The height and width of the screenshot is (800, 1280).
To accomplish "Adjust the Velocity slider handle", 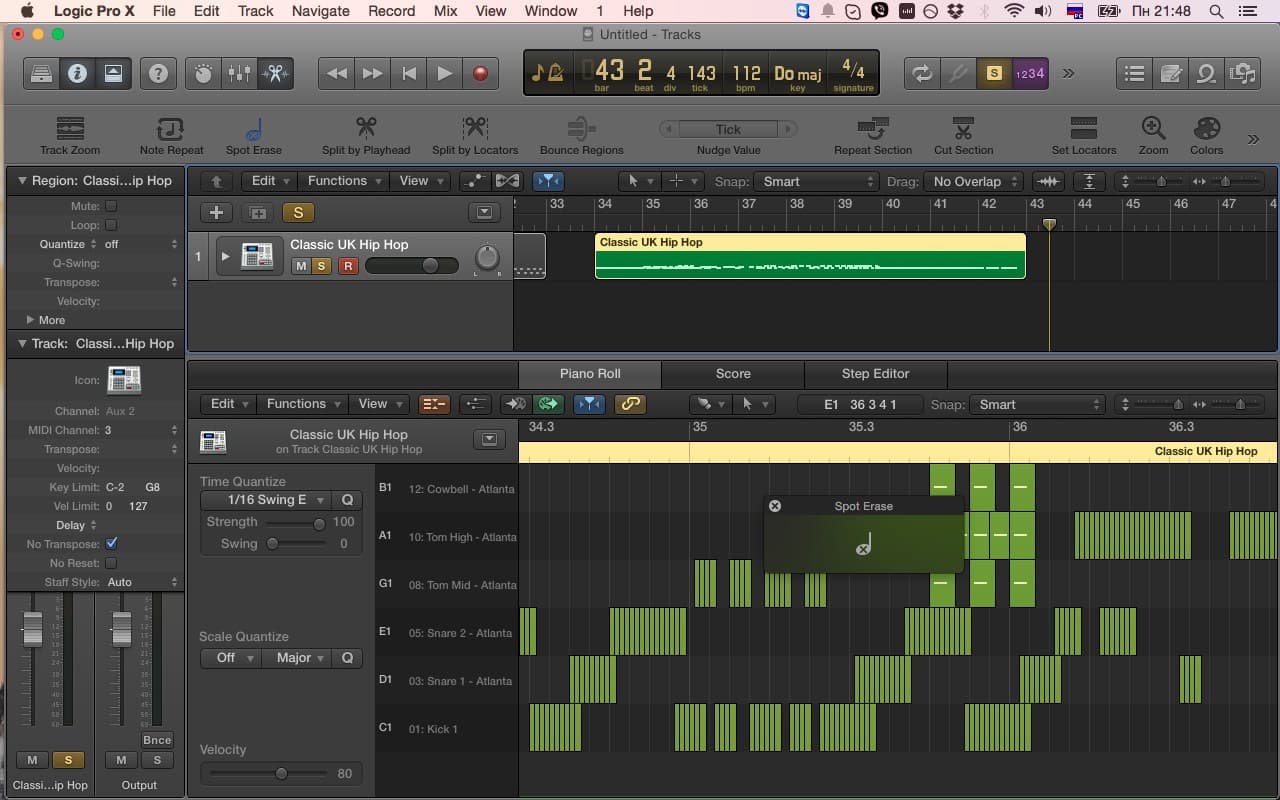I will (x=281, y=773).
